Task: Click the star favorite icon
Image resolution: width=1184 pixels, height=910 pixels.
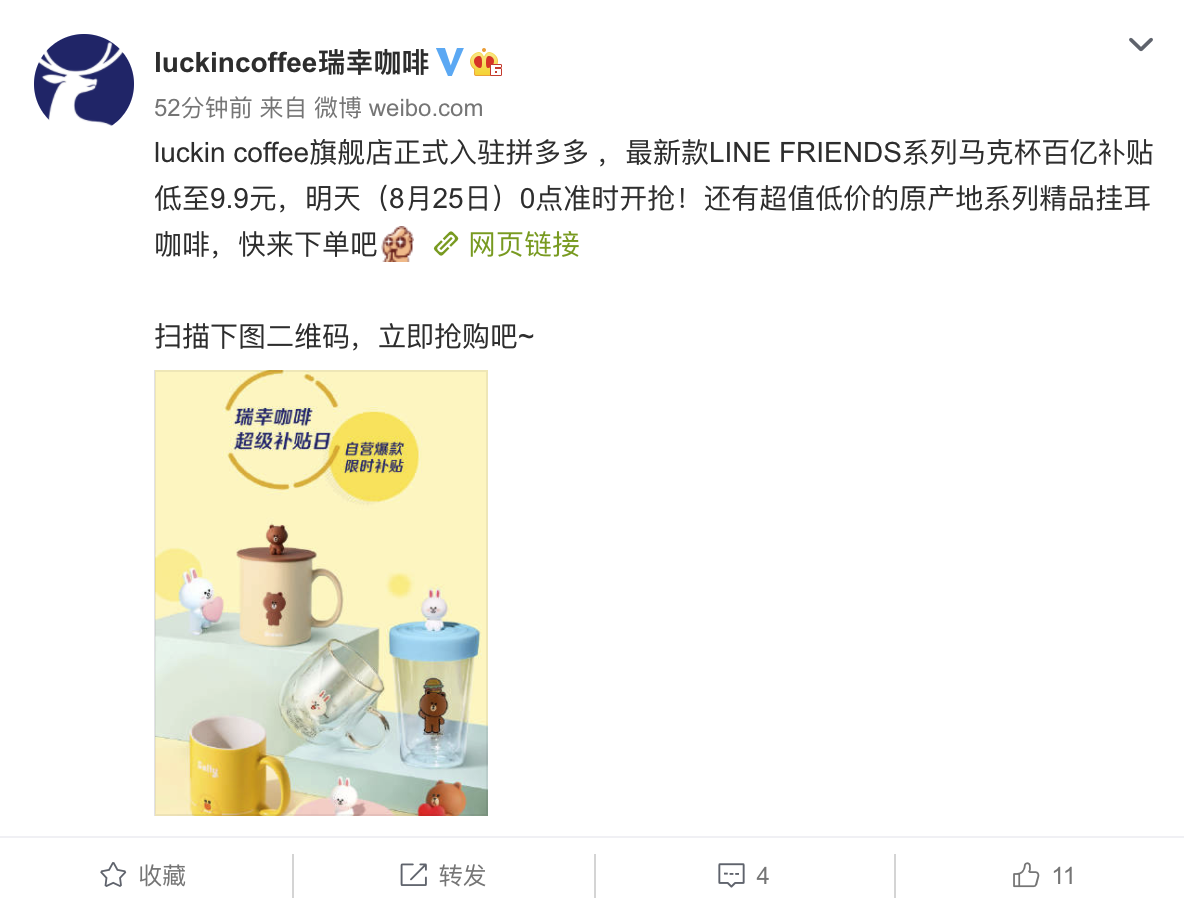Action: coord(113,875)
